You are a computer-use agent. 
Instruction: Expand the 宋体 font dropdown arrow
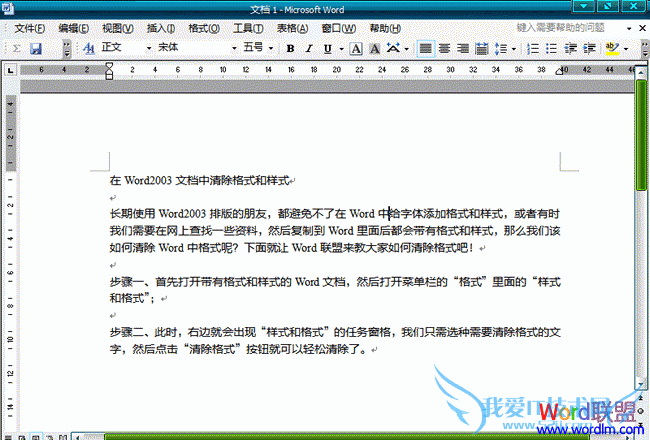[x=234, y=49]
